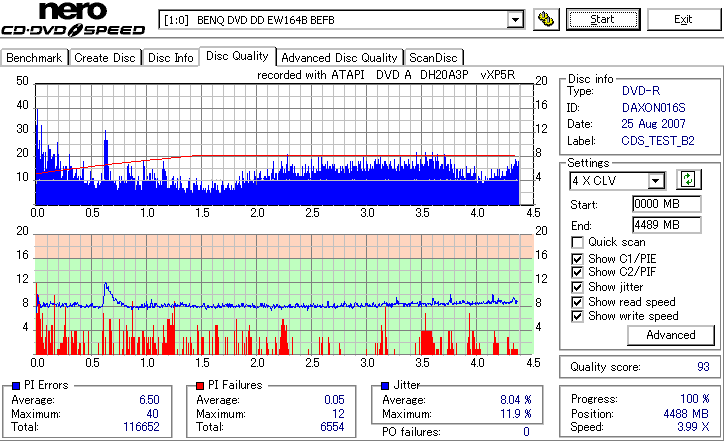Enable the Quick scan checkbox
Screen dimensions: 724x441
pos(577,242)
